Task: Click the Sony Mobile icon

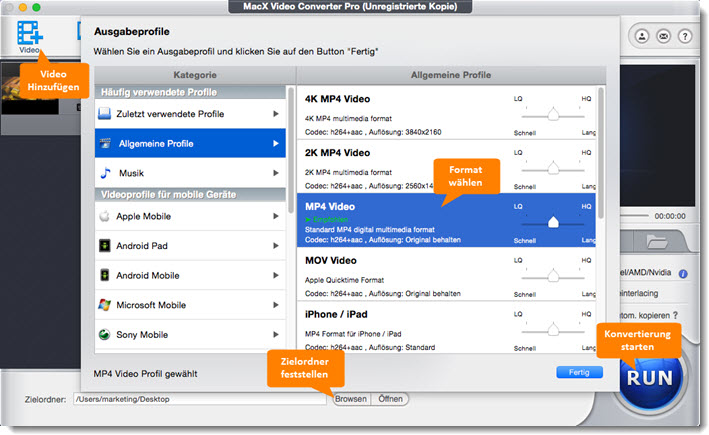Action: 104,335
